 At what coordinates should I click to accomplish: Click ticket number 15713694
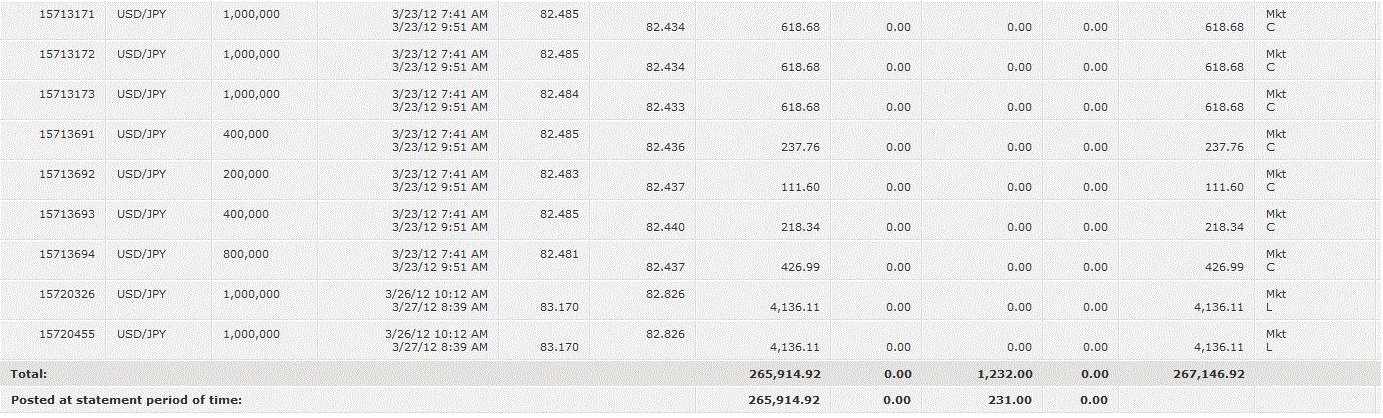[x=67, y=254]
